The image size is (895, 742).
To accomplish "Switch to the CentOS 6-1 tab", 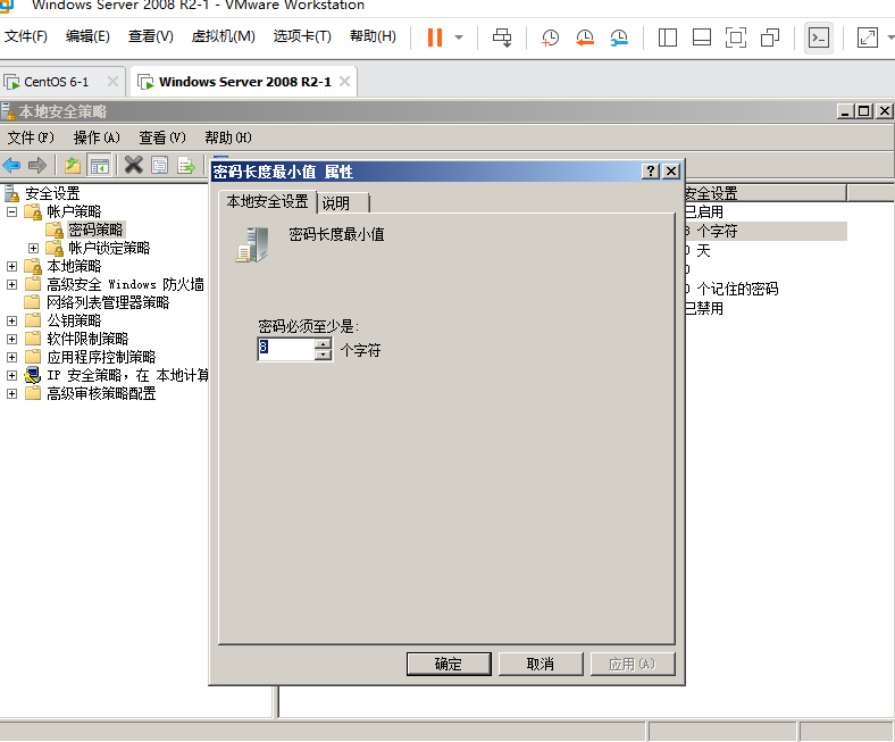I will click(56, 82).
